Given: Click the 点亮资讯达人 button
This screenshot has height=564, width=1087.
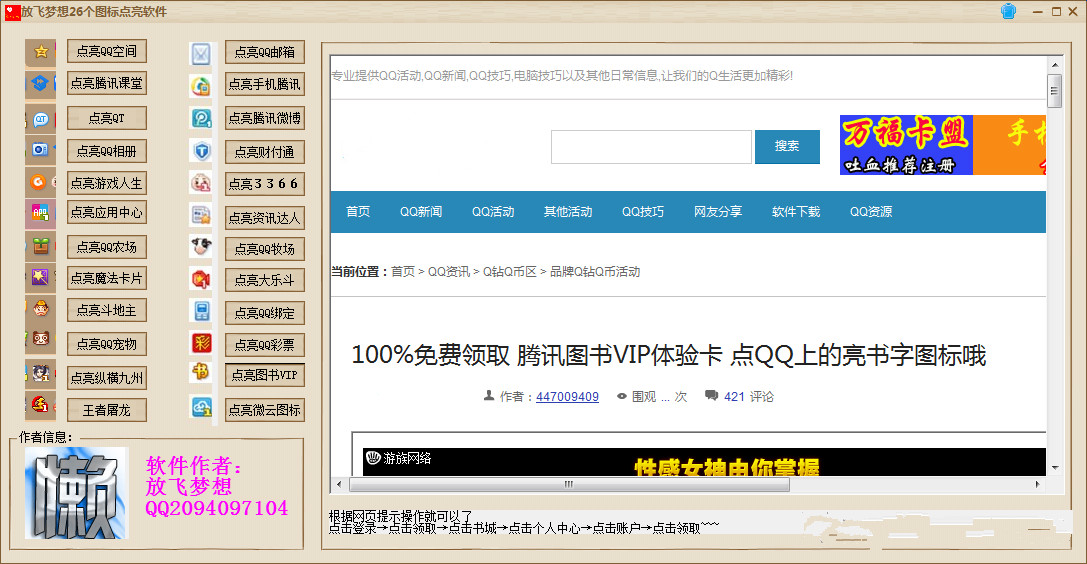Looking at the screenshot, I should 265,218.
